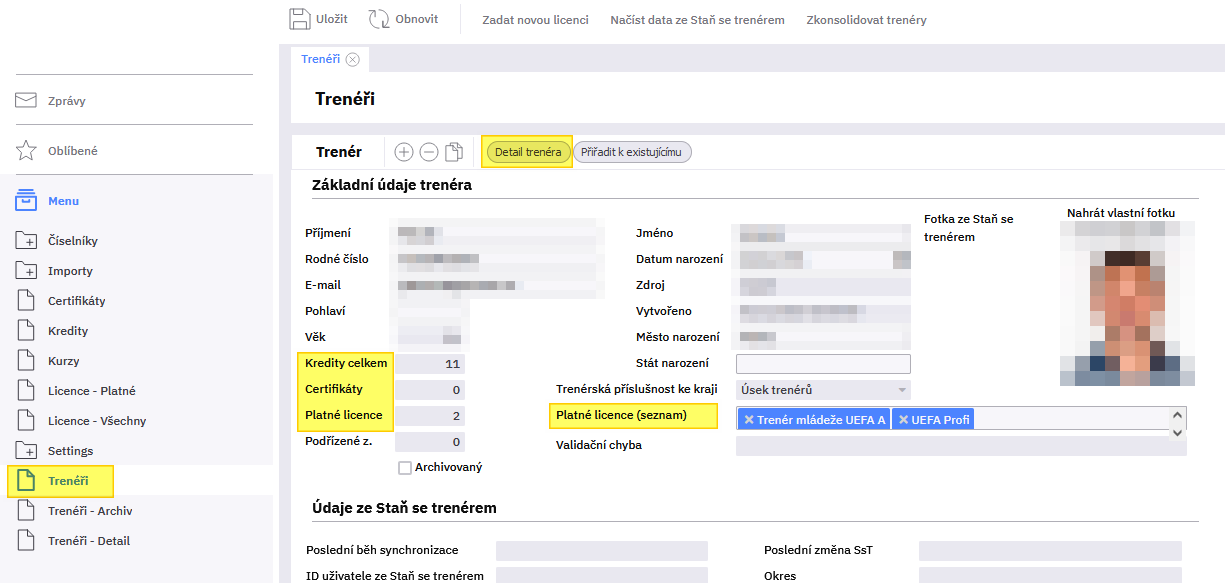
Task: Click the Kurzy document icon in the menu
Action: (26, 361)
